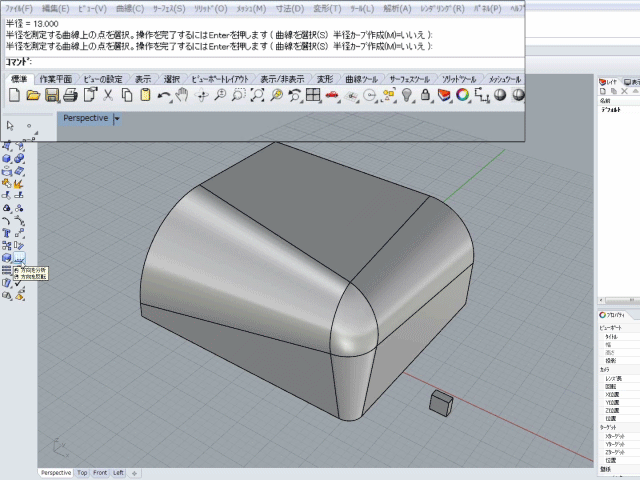The image size is (640, 480).
Task: Switch to the 曲線ツール toolbar tab
Action: 361,79
